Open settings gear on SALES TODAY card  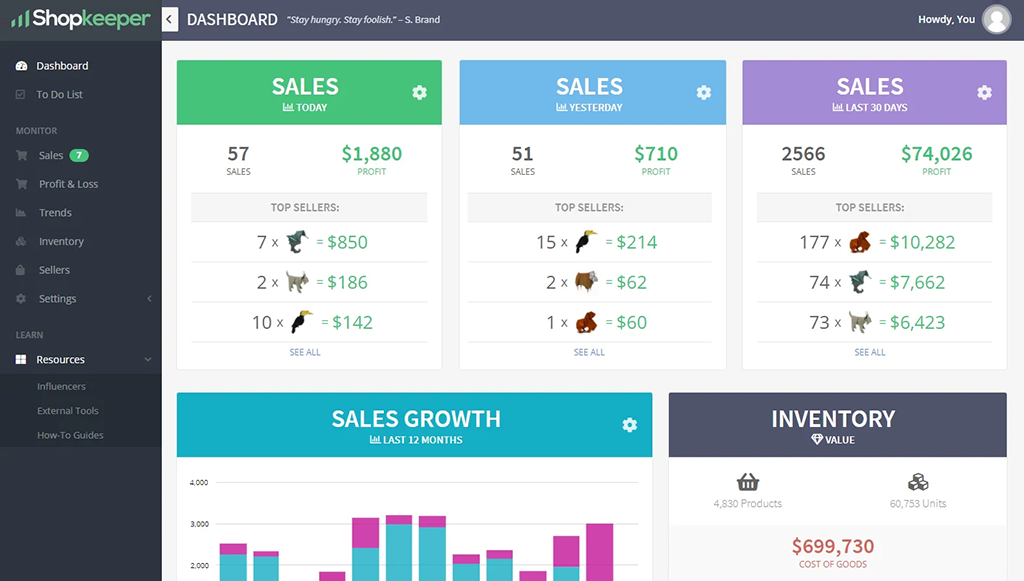[420, 91]
